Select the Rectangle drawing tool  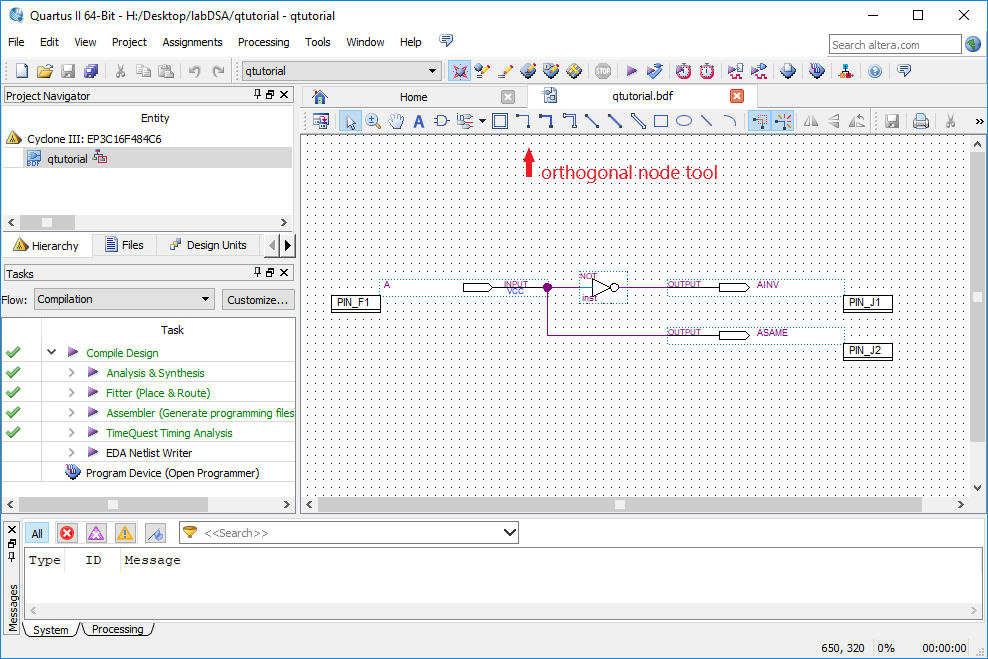coord(661,121)
